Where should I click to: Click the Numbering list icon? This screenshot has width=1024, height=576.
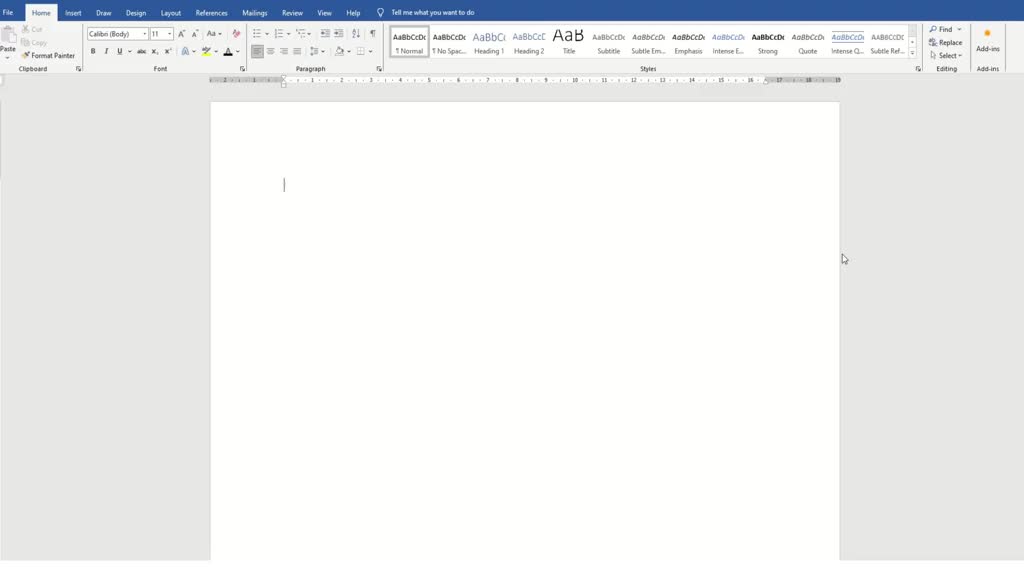click(279, 33)
